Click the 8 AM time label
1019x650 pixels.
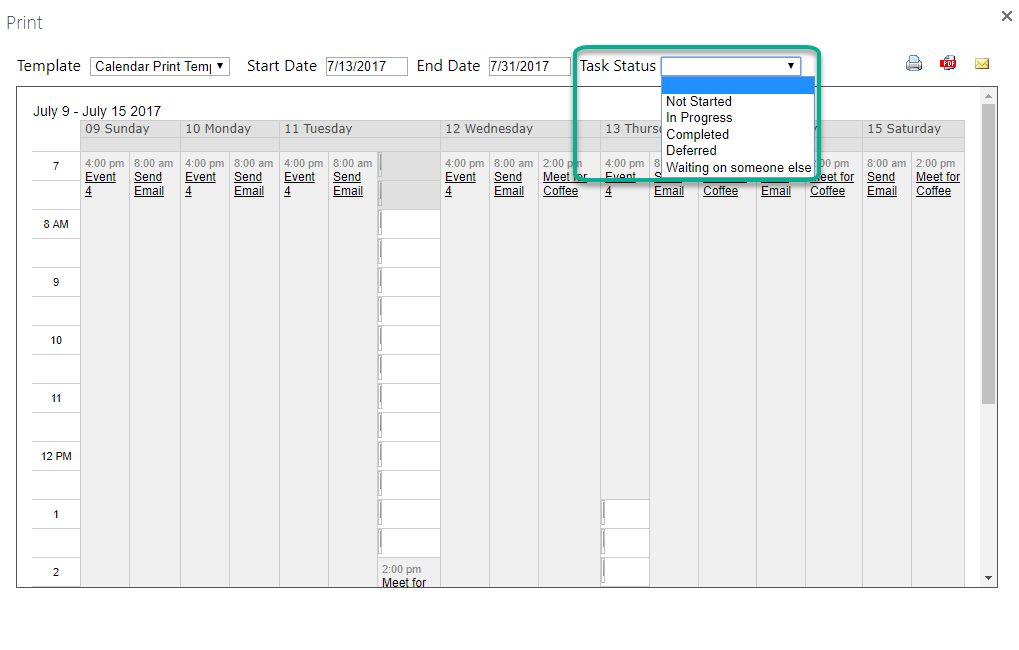tap(56, 224)
